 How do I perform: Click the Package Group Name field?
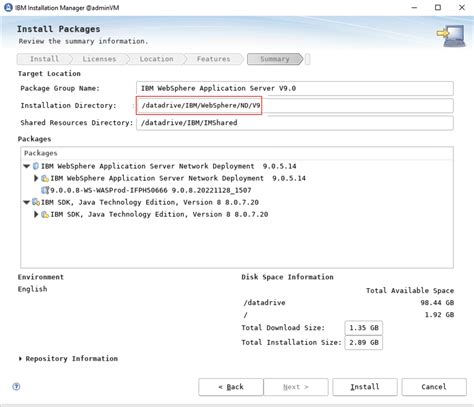coord(295,88)
